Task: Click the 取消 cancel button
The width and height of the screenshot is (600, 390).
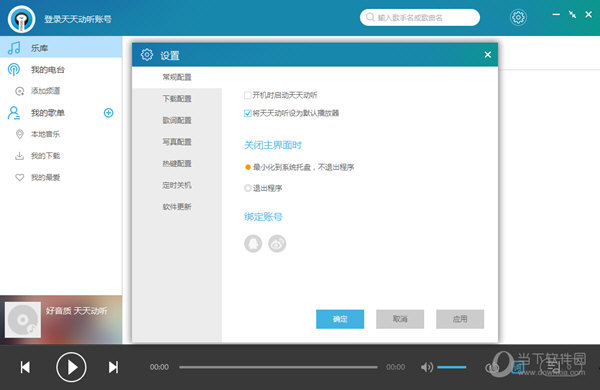Action: (x=400, y=319)
